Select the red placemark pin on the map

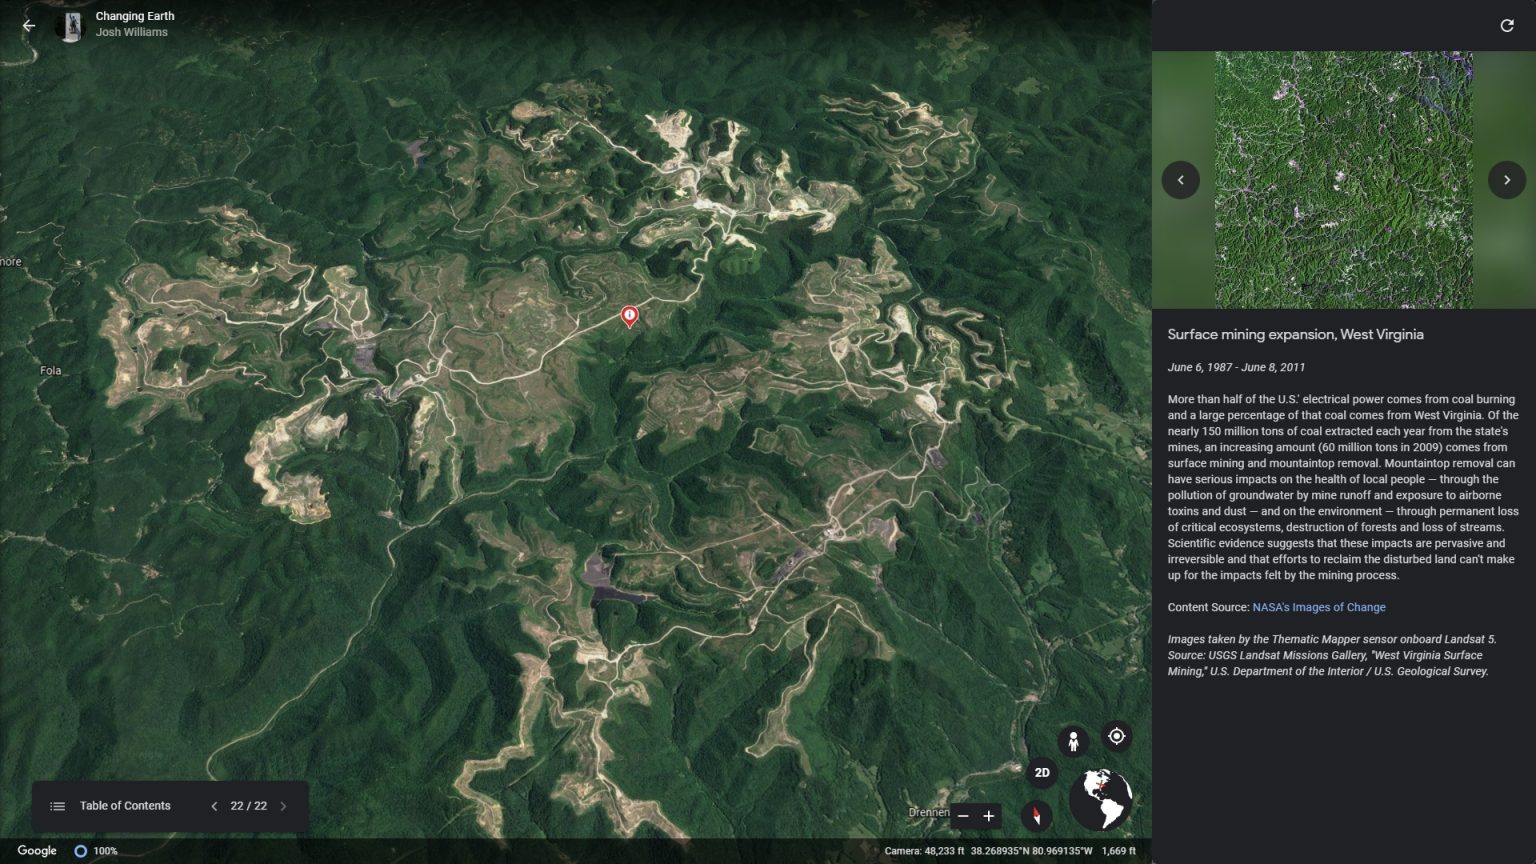click(628, 316)
